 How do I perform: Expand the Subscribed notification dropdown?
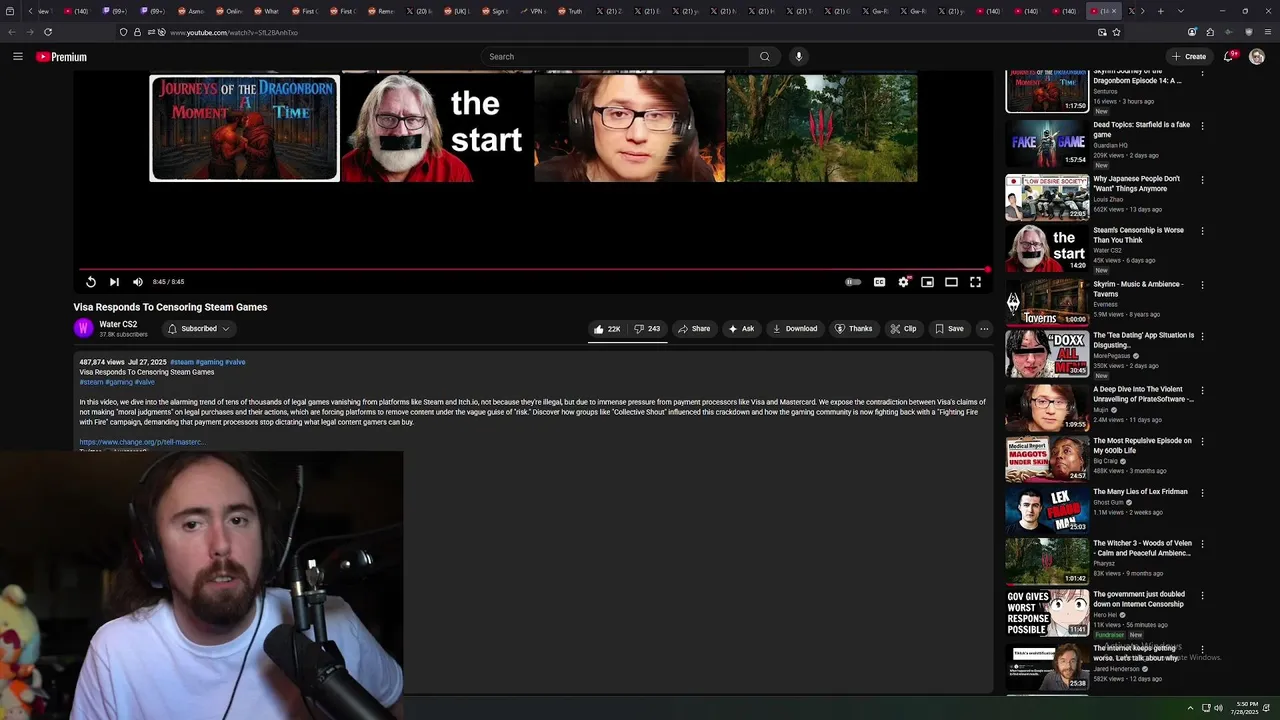pos(198,329)
